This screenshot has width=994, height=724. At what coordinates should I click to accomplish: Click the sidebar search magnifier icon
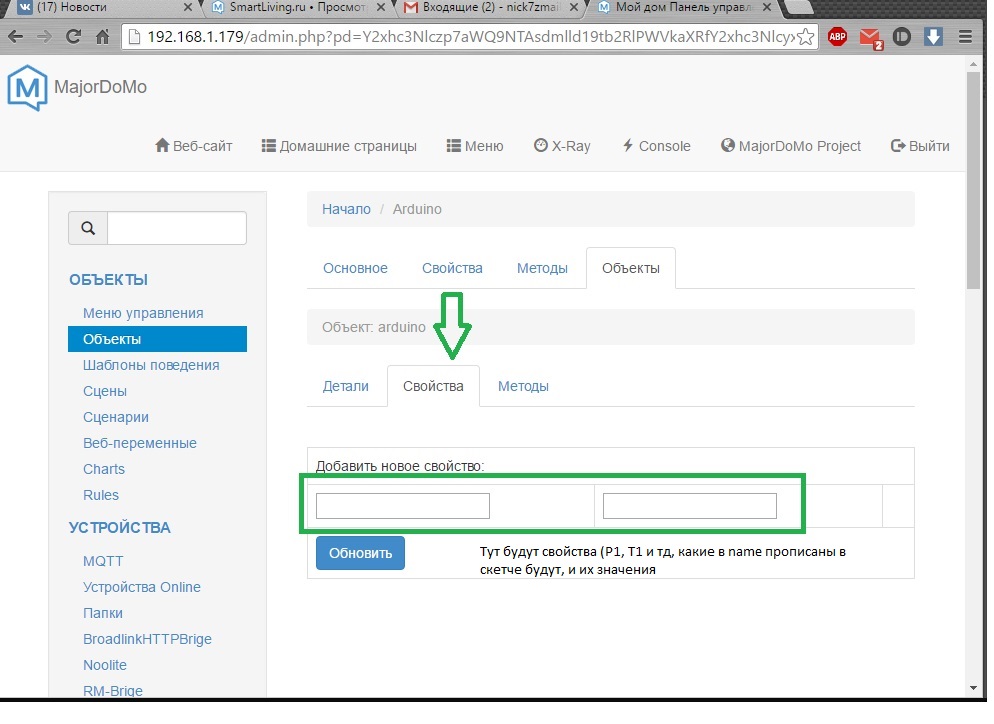tap(88, 228)
